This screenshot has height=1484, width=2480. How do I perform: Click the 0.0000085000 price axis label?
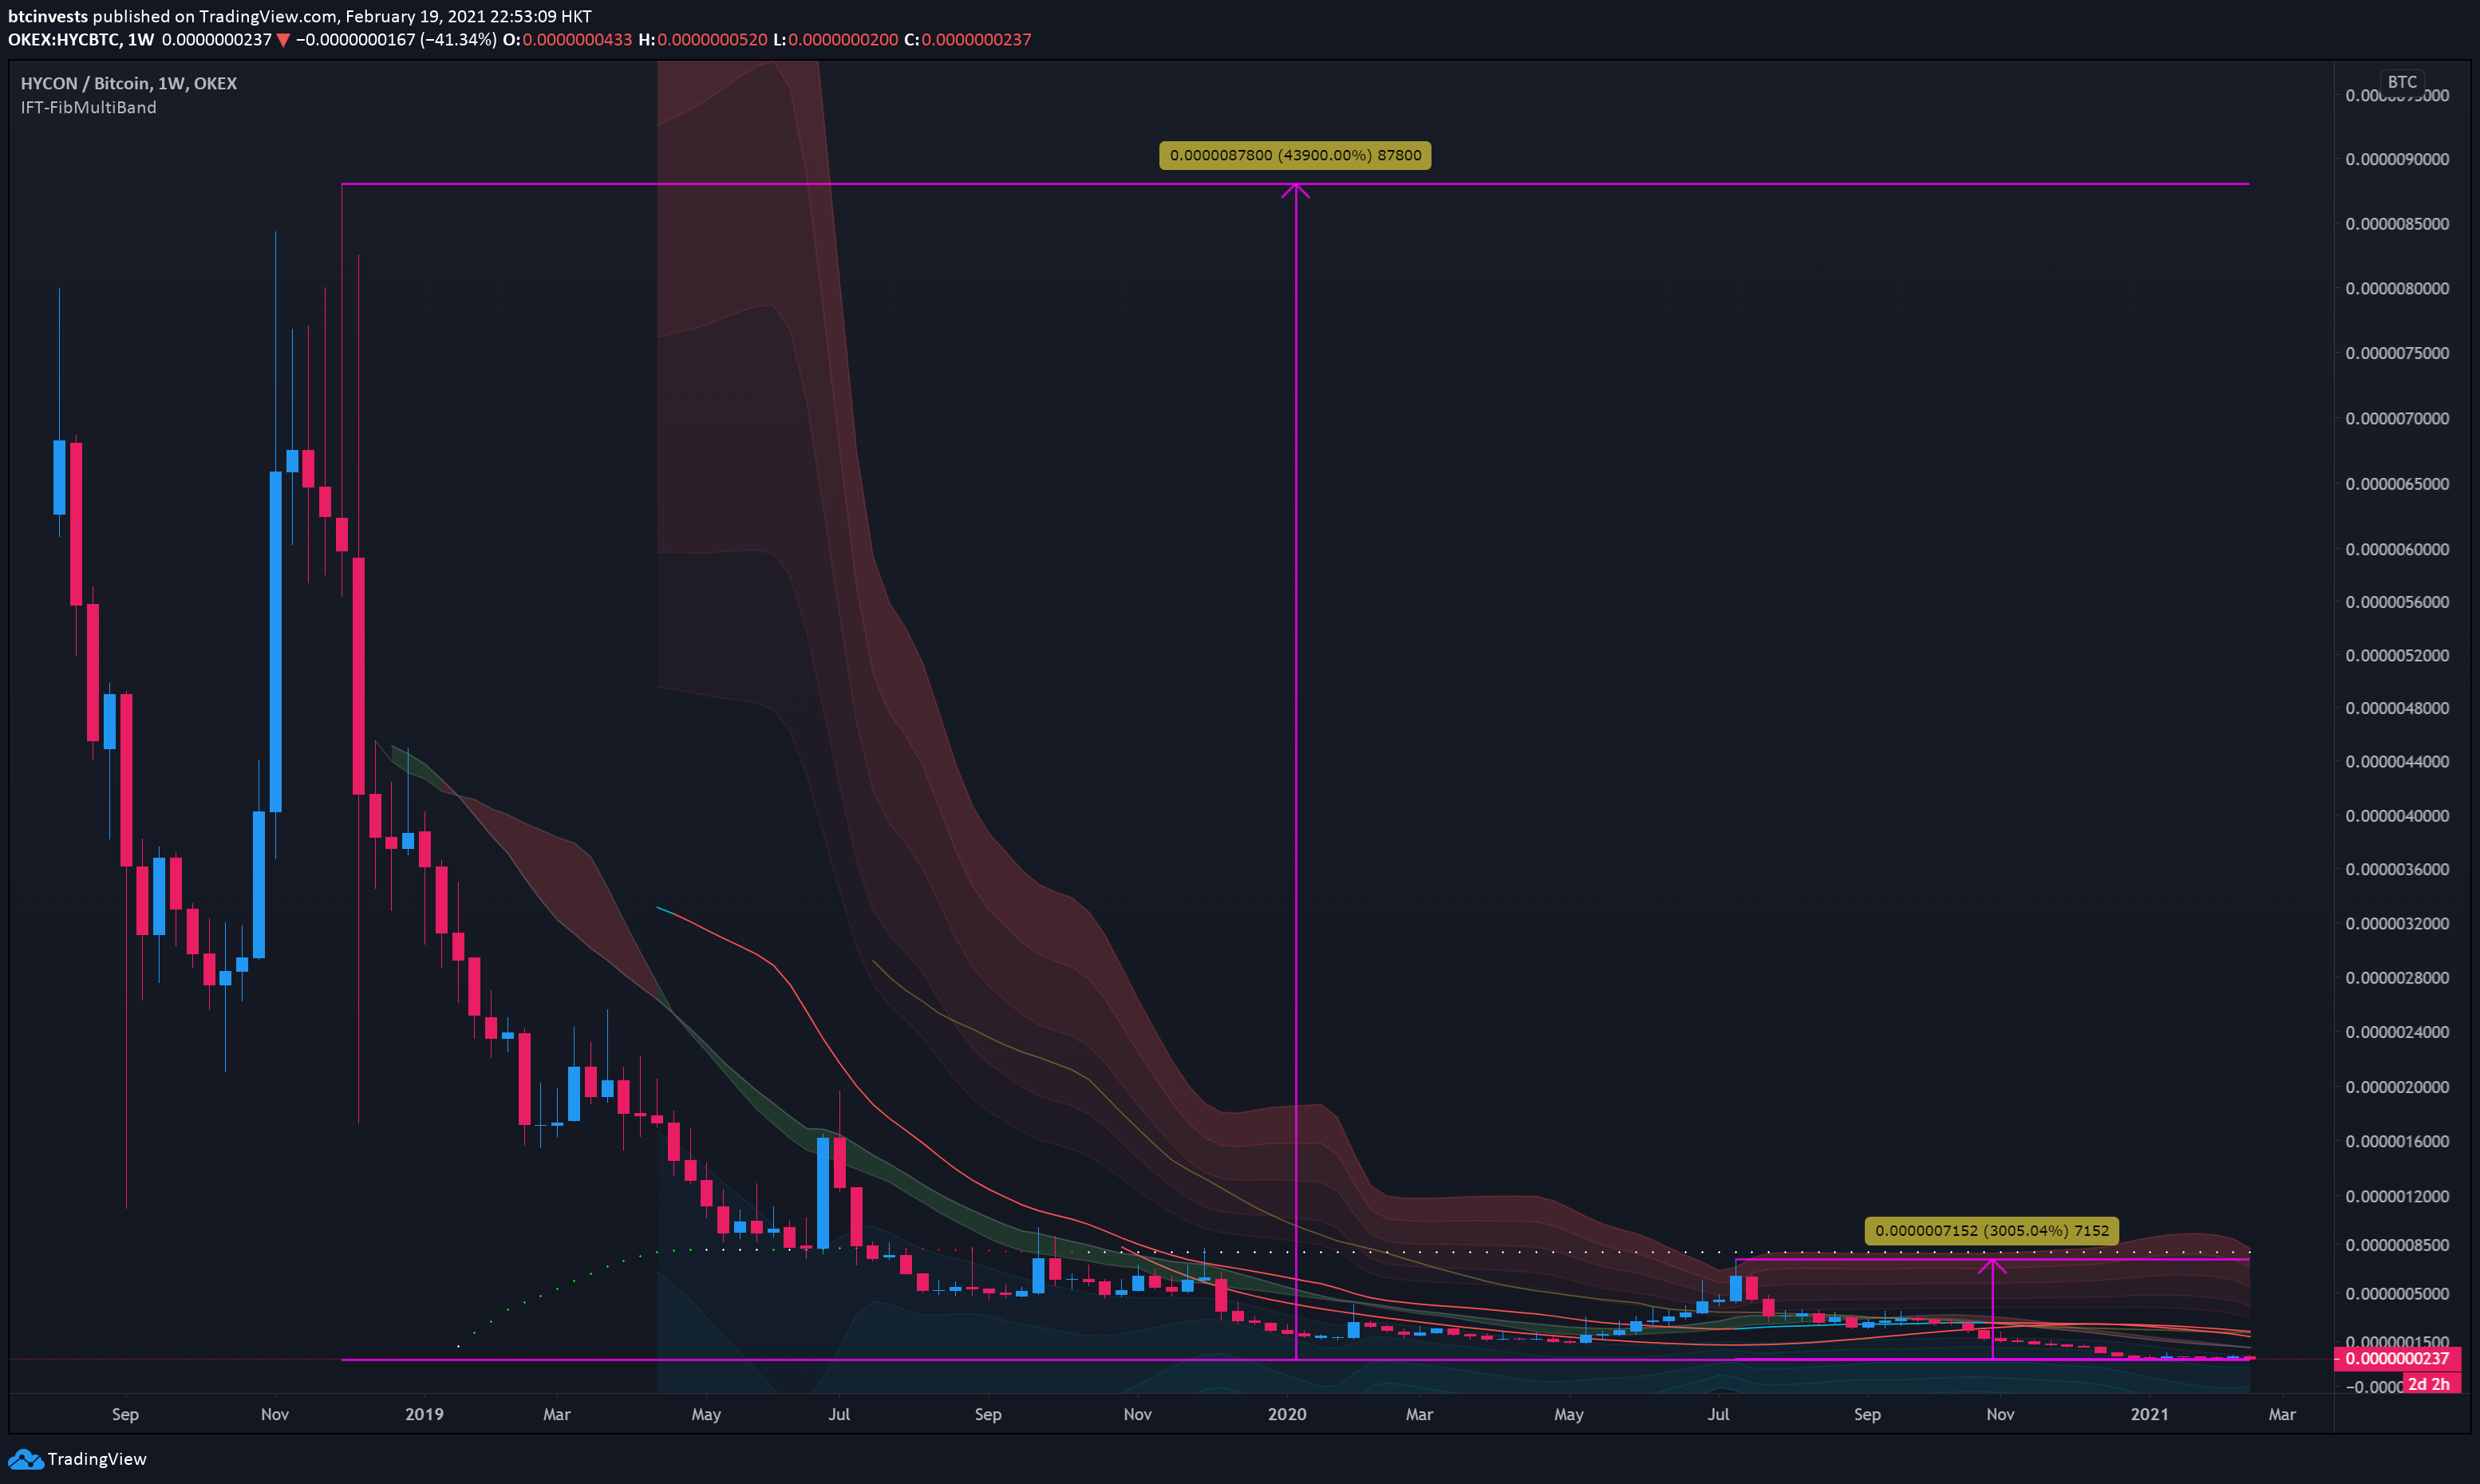tap(2397, 223)
